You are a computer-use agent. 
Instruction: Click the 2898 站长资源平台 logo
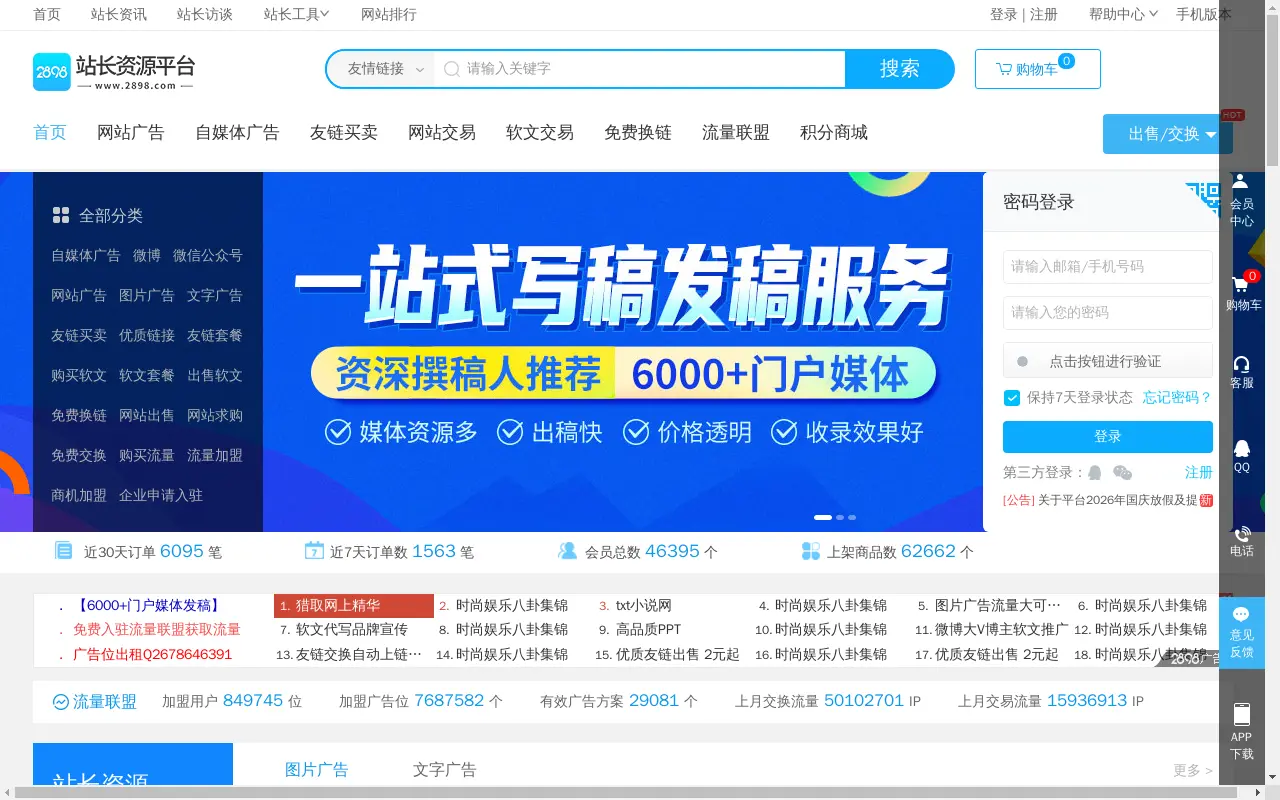114,71
